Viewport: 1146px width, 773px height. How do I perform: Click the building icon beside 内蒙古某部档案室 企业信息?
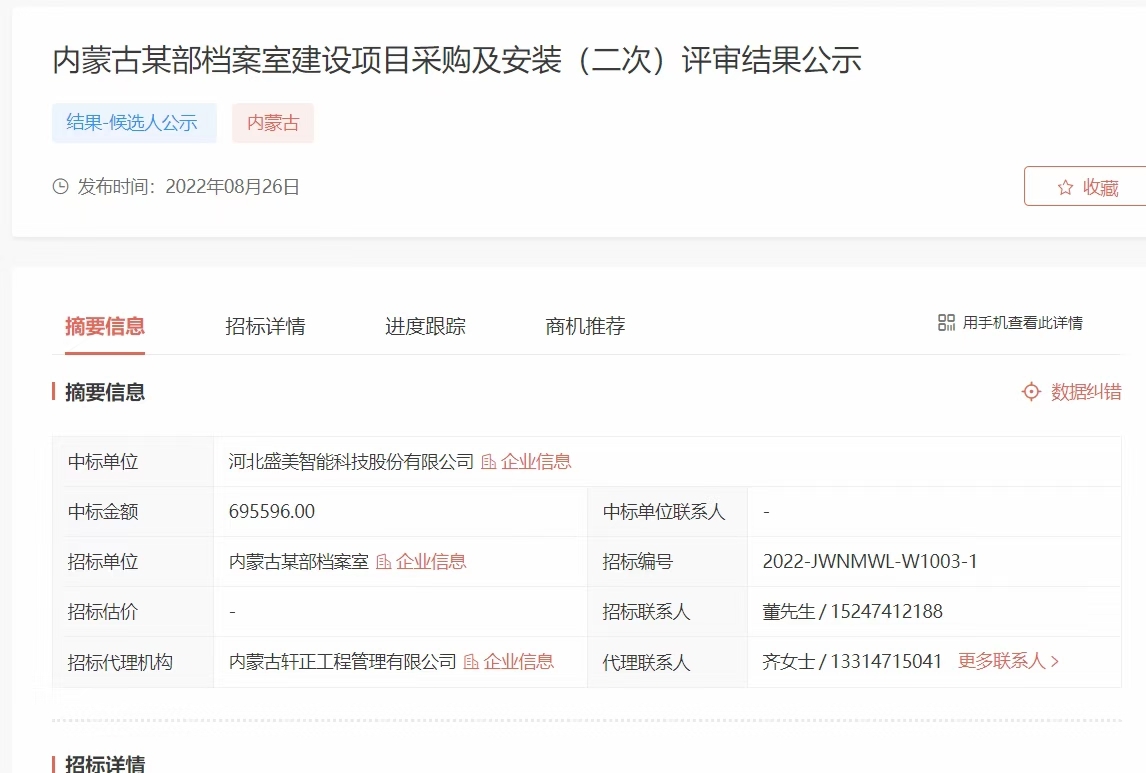[x=384, y=562]
